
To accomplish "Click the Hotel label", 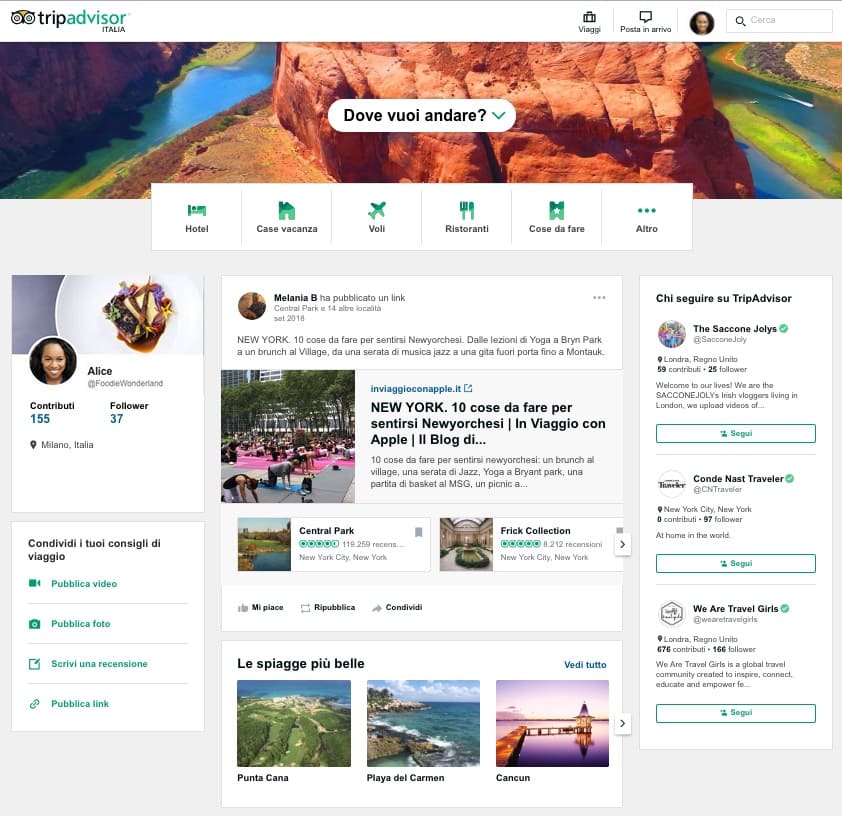I will pyautogui.click(x=197, y=229).
